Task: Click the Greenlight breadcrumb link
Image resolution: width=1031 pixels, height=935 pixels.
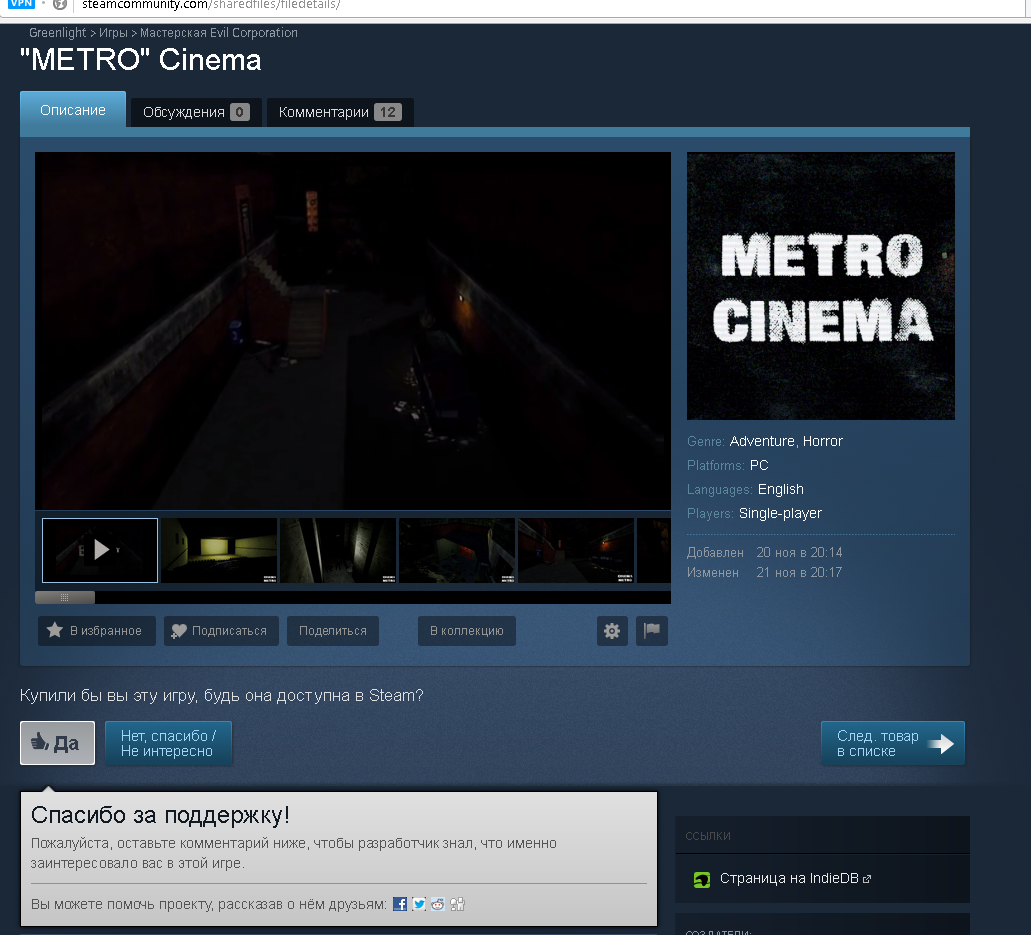Action: click(57, 33)
